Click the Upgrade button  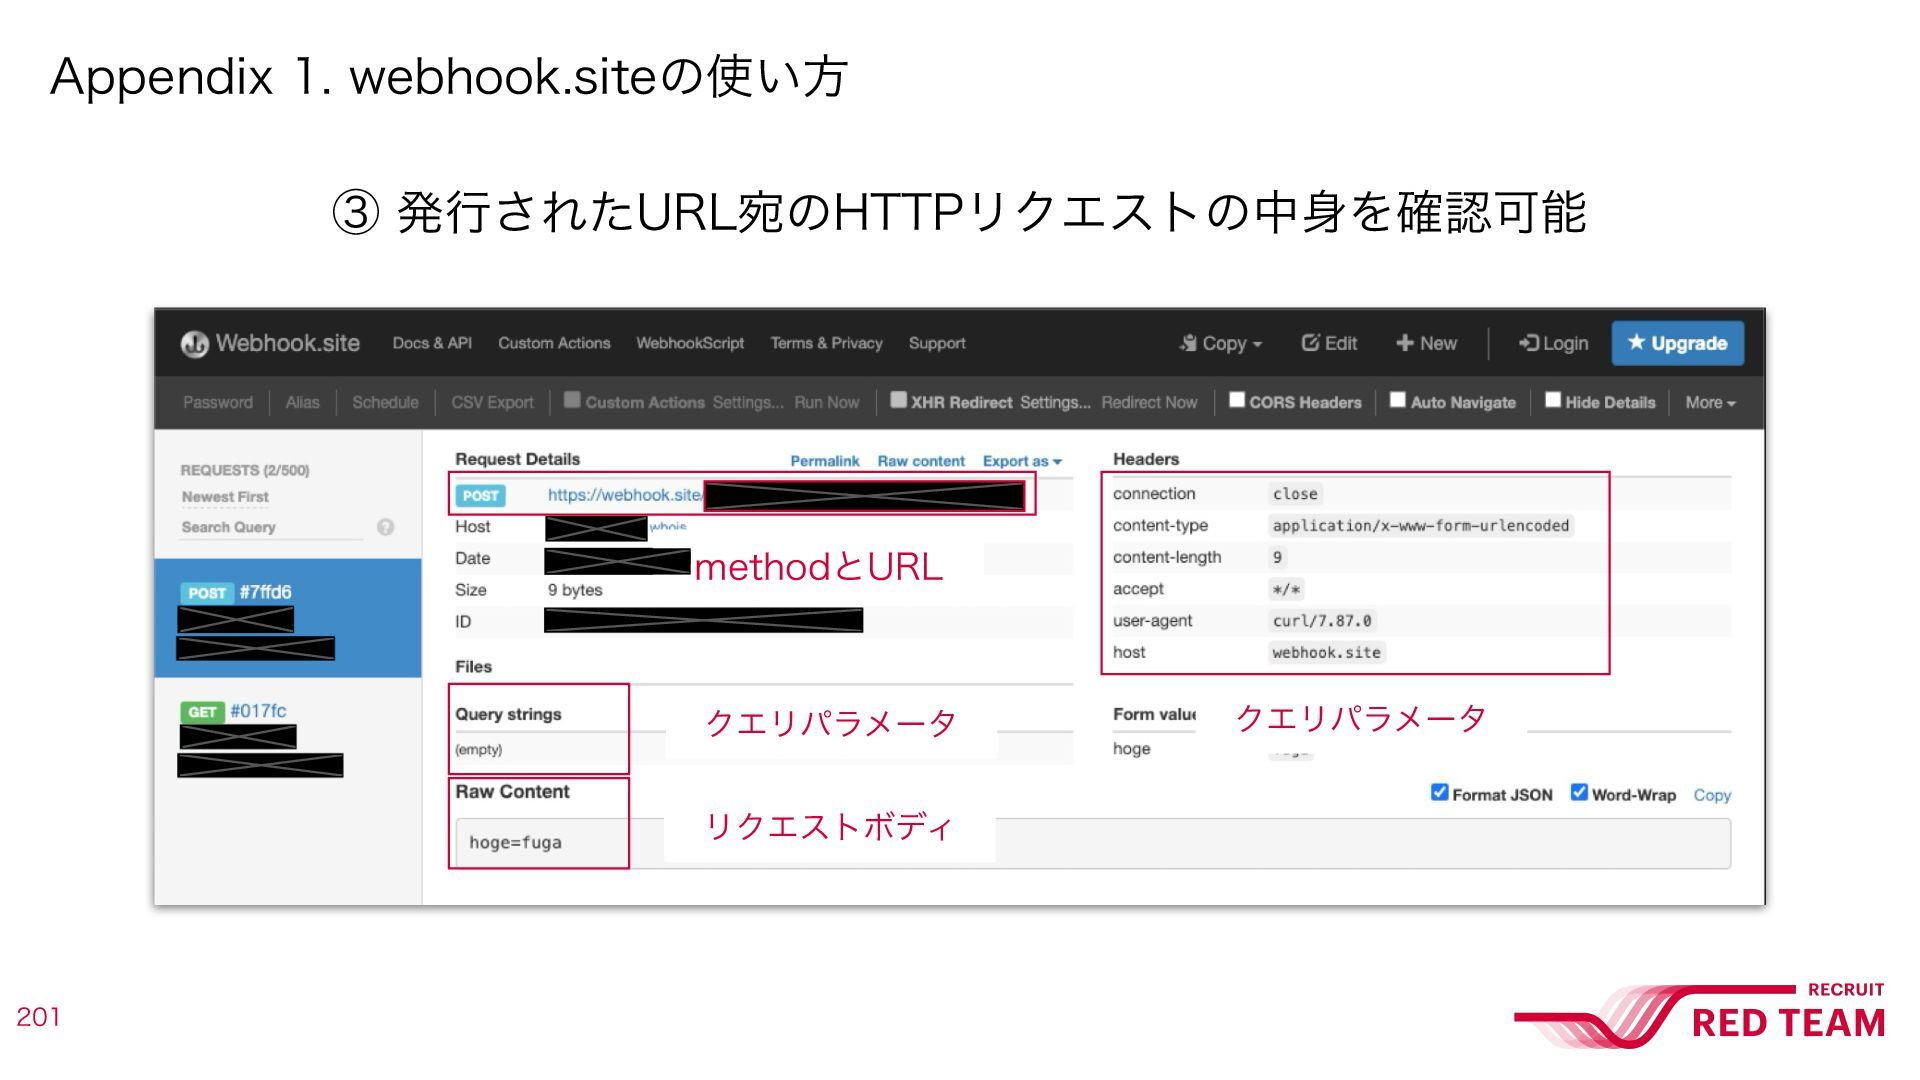click(1677, 343)
